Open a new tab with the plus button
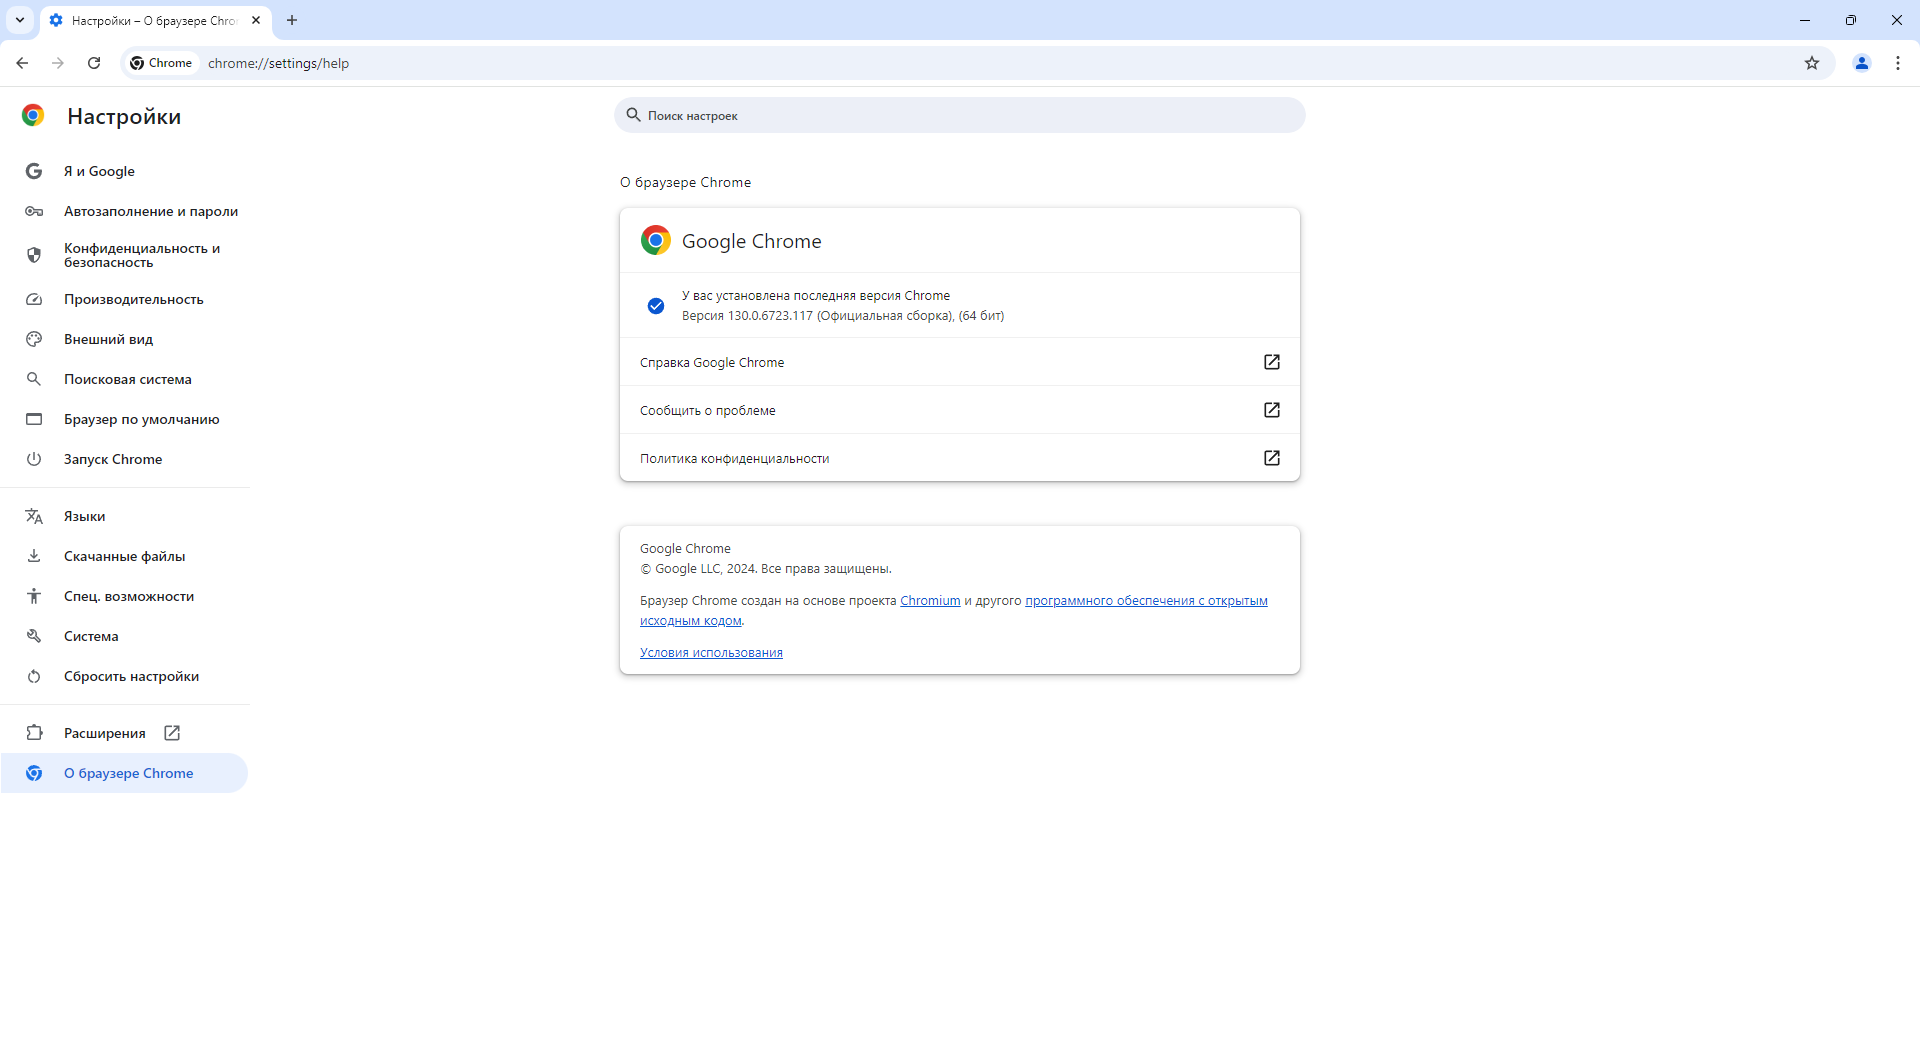 [292, 20]
